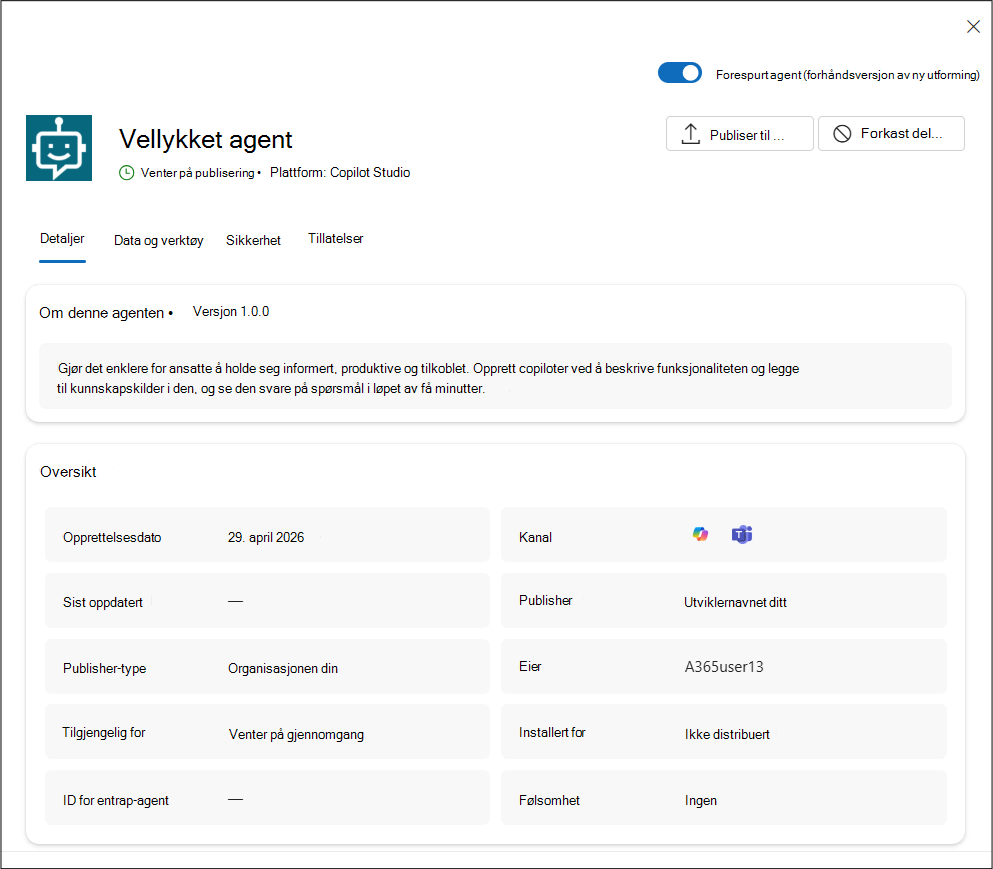Click the Om denne agenten heading
Viewport: 993px width, 869px height.
pyautogui.click(x=101, y=313)
